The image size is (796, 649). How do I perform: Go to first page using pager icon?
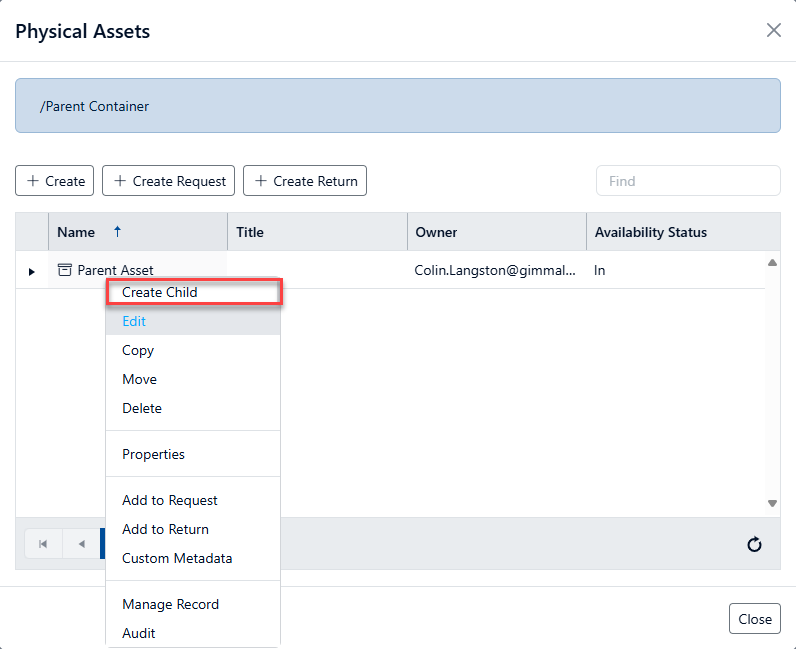click(43, 544)
